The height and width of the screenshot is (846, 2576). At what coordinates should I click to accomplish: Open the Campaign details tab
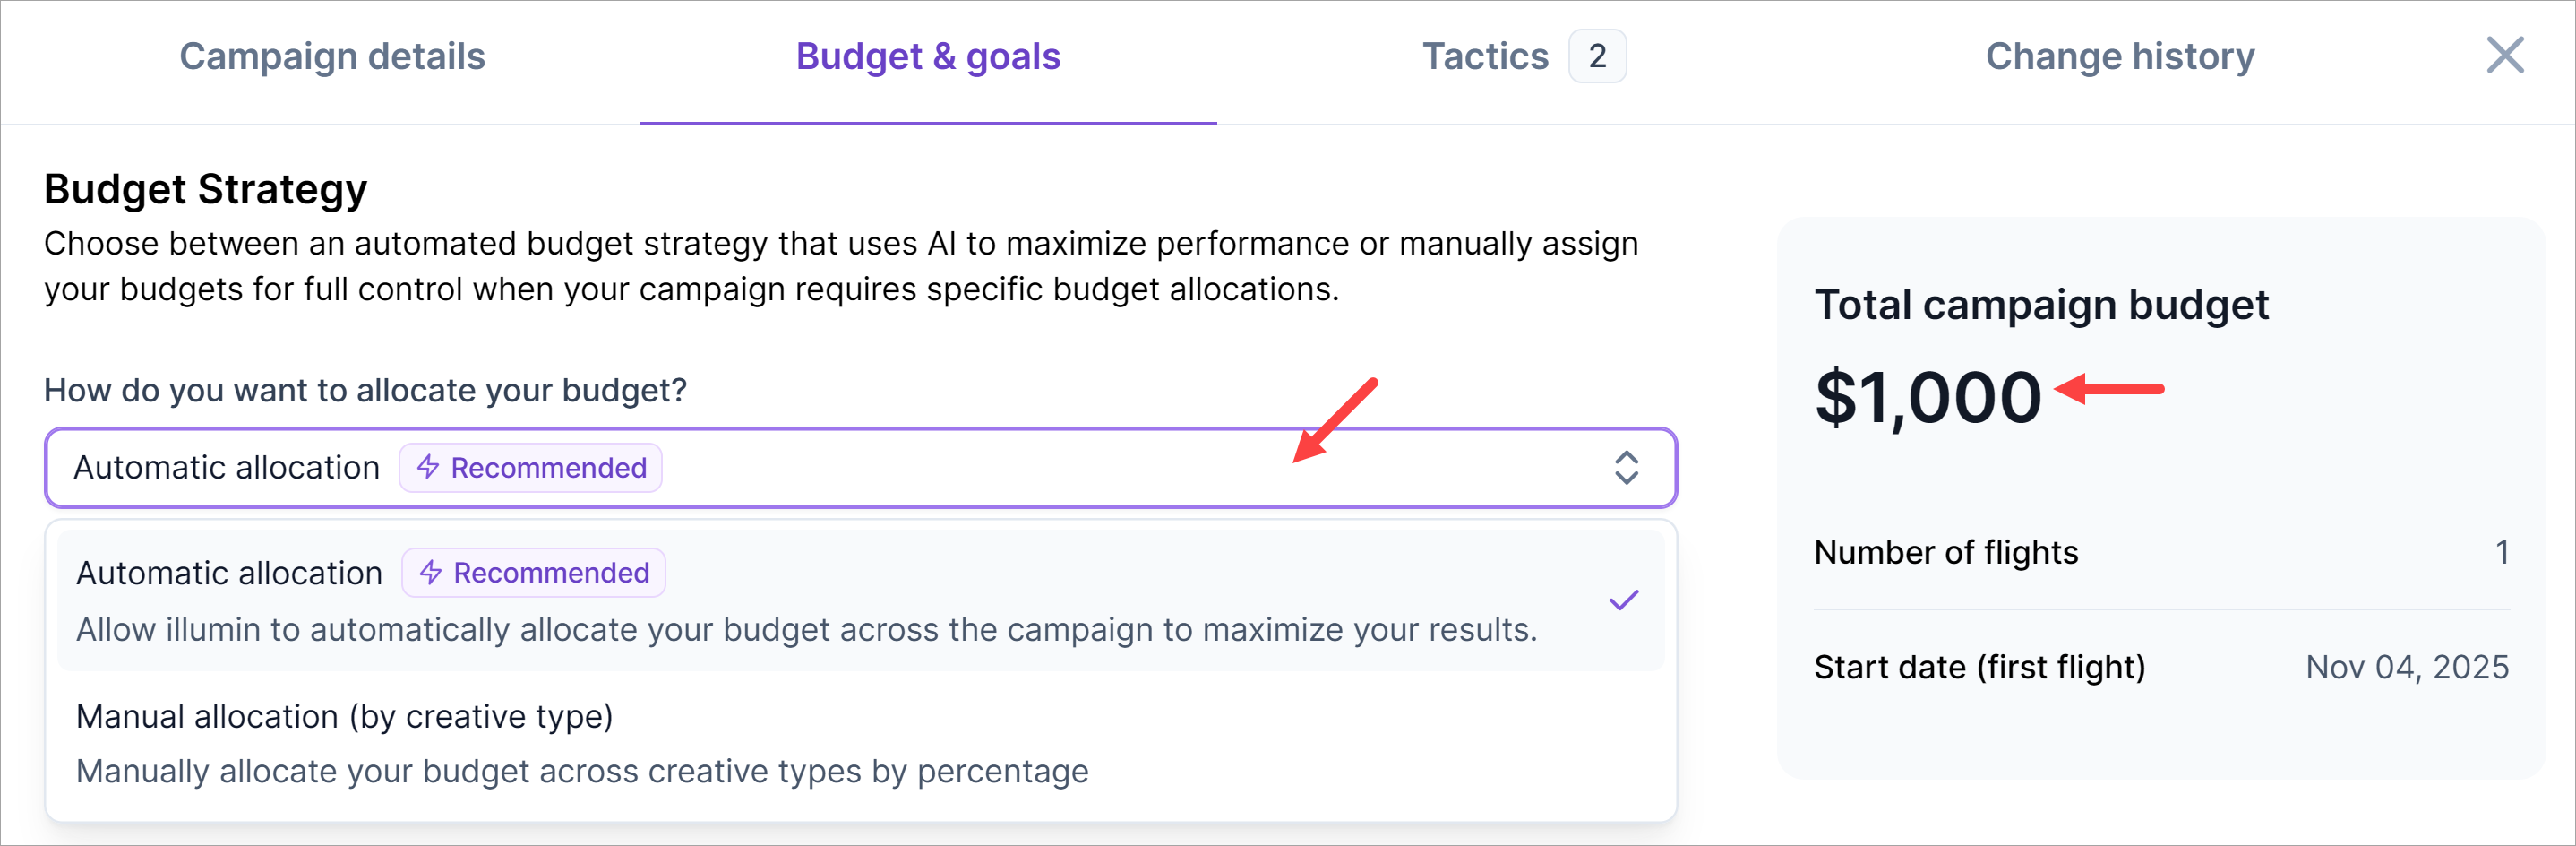[x=332, y=57]
